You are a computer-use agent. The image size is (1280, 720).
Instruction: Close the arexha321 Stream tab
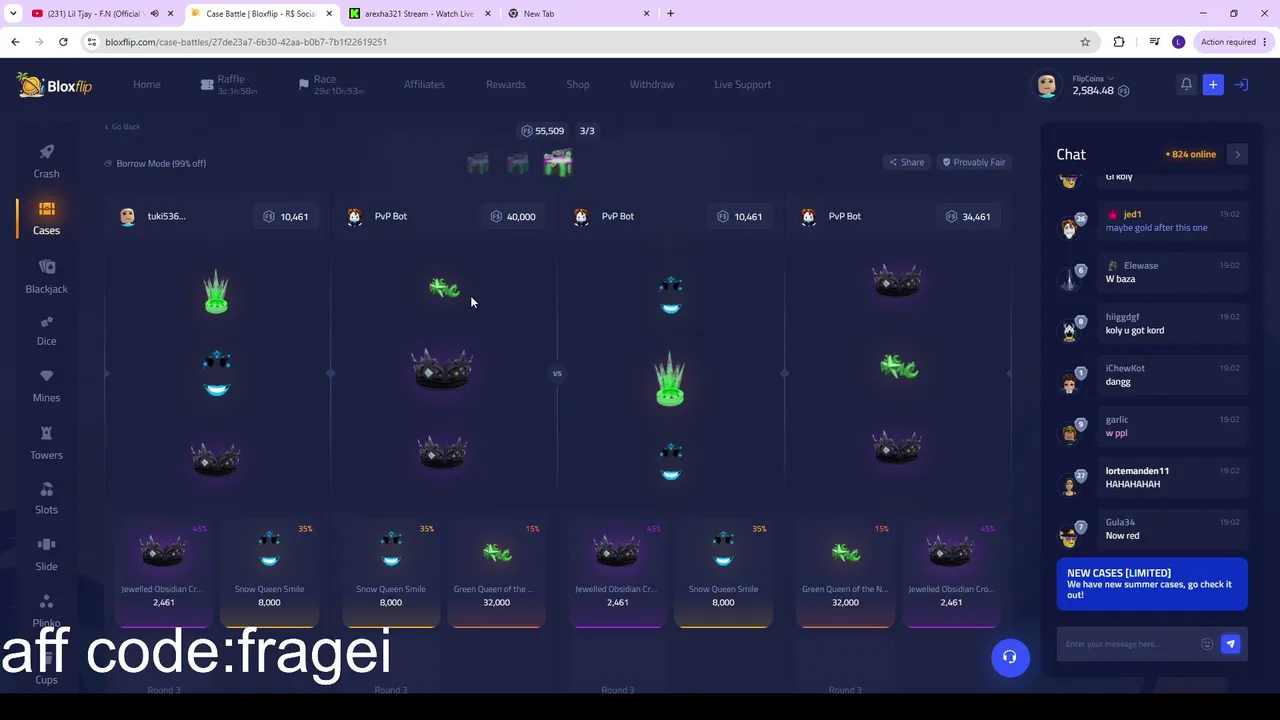[487, 14]
